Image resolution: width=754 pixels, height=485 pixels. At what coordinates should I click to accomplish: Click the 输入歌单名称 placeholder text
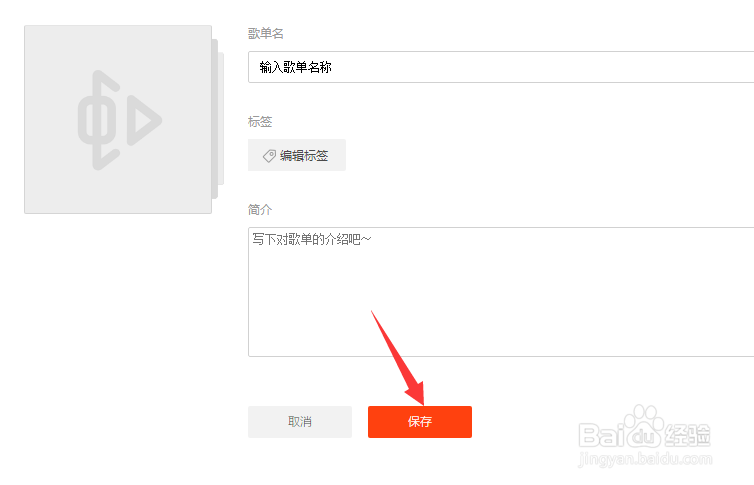[x=295, y=67]
